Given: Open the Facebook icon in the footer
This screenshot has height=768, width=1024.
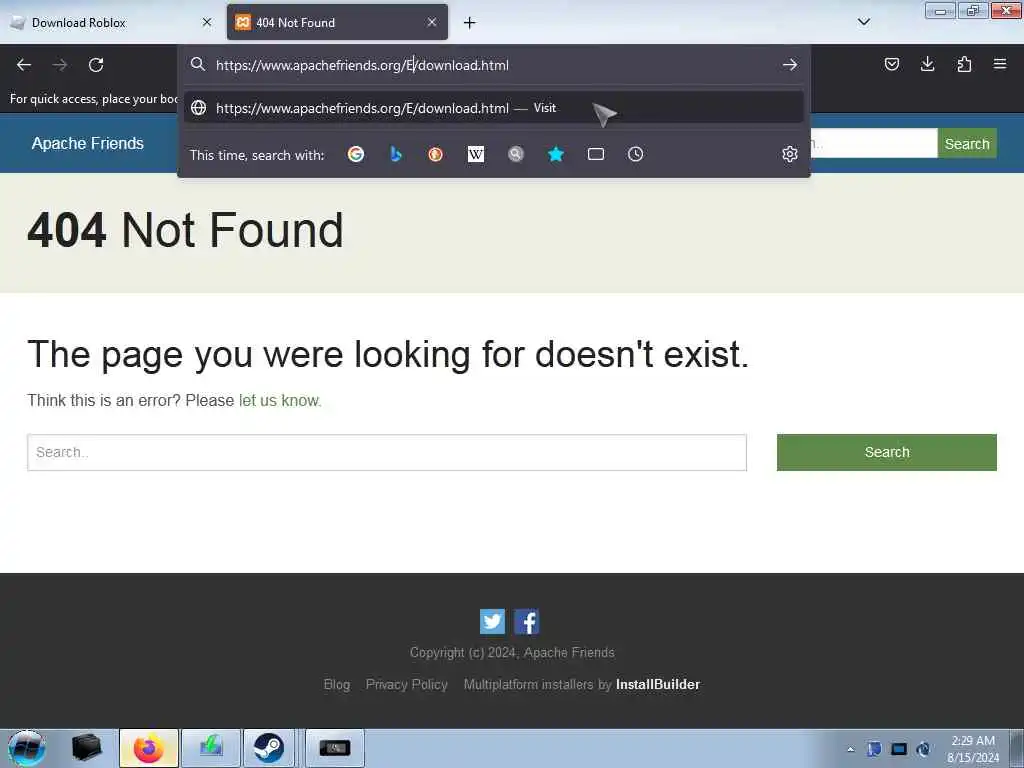Looking at the screenshot, I should pos(526,622).
